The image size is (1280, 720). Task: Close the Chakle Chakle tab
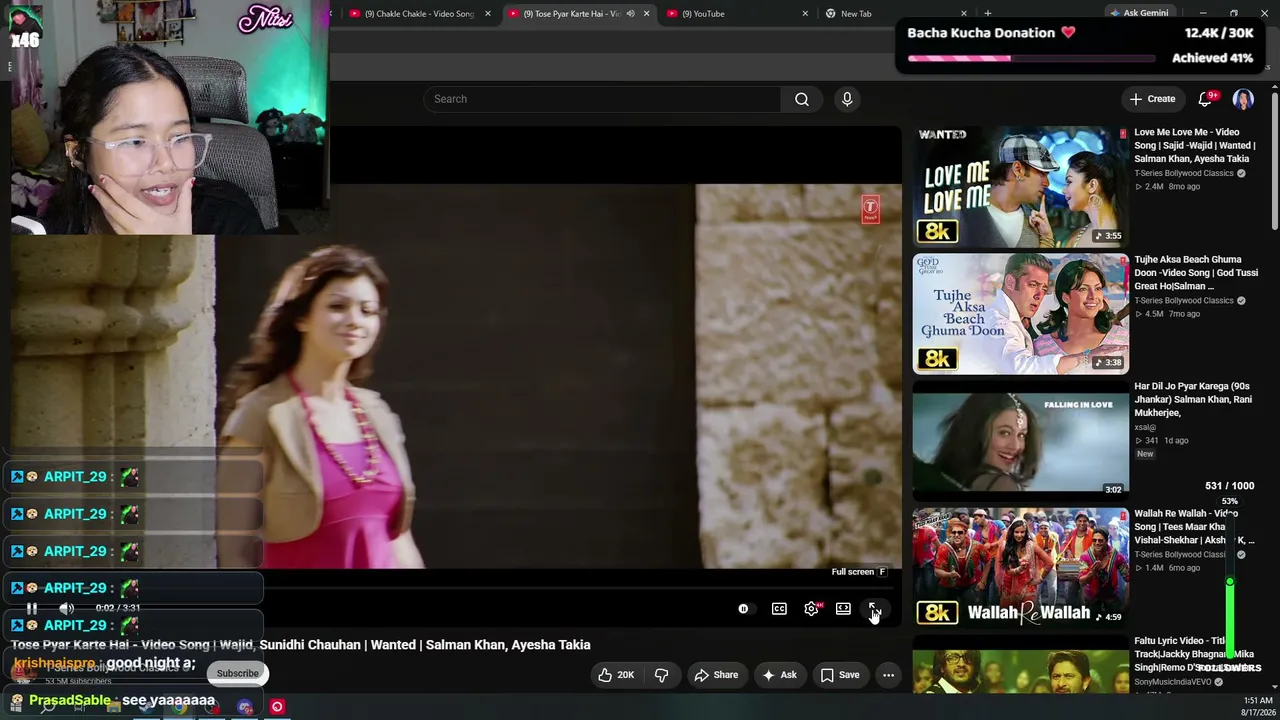(488, 14)
